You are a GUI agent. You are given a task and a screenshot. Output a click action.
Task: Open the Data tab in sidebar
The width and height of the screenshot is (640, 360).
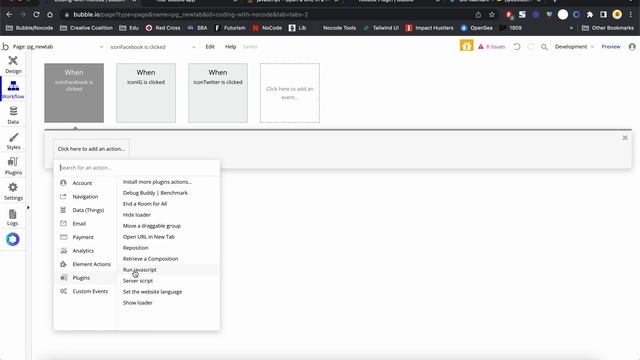tap(13, 116)
